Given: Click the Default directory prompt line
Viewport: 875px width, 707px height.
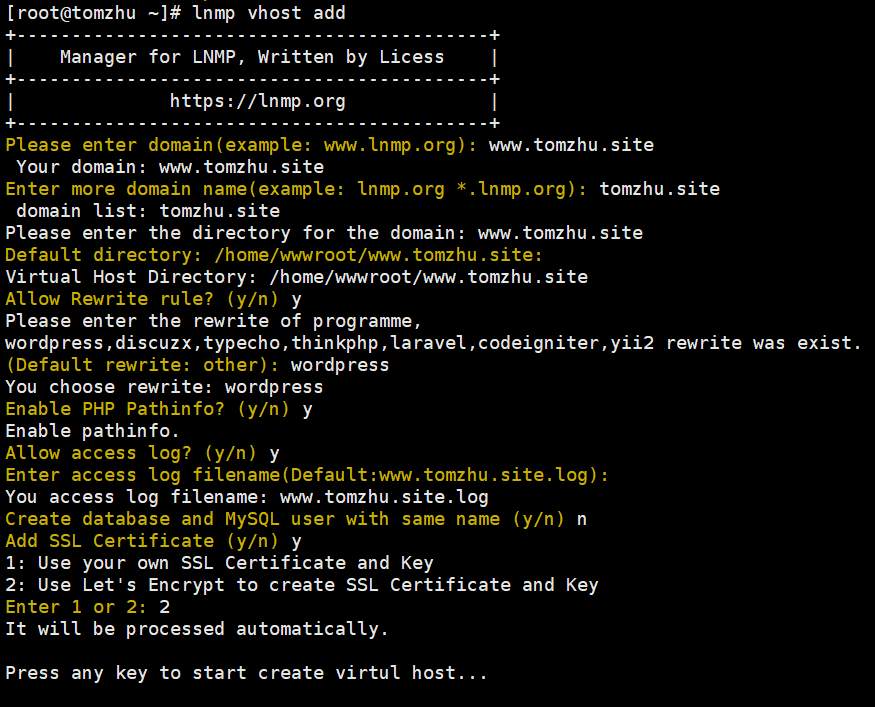Looking at the screenshot, I should [274, 255].
